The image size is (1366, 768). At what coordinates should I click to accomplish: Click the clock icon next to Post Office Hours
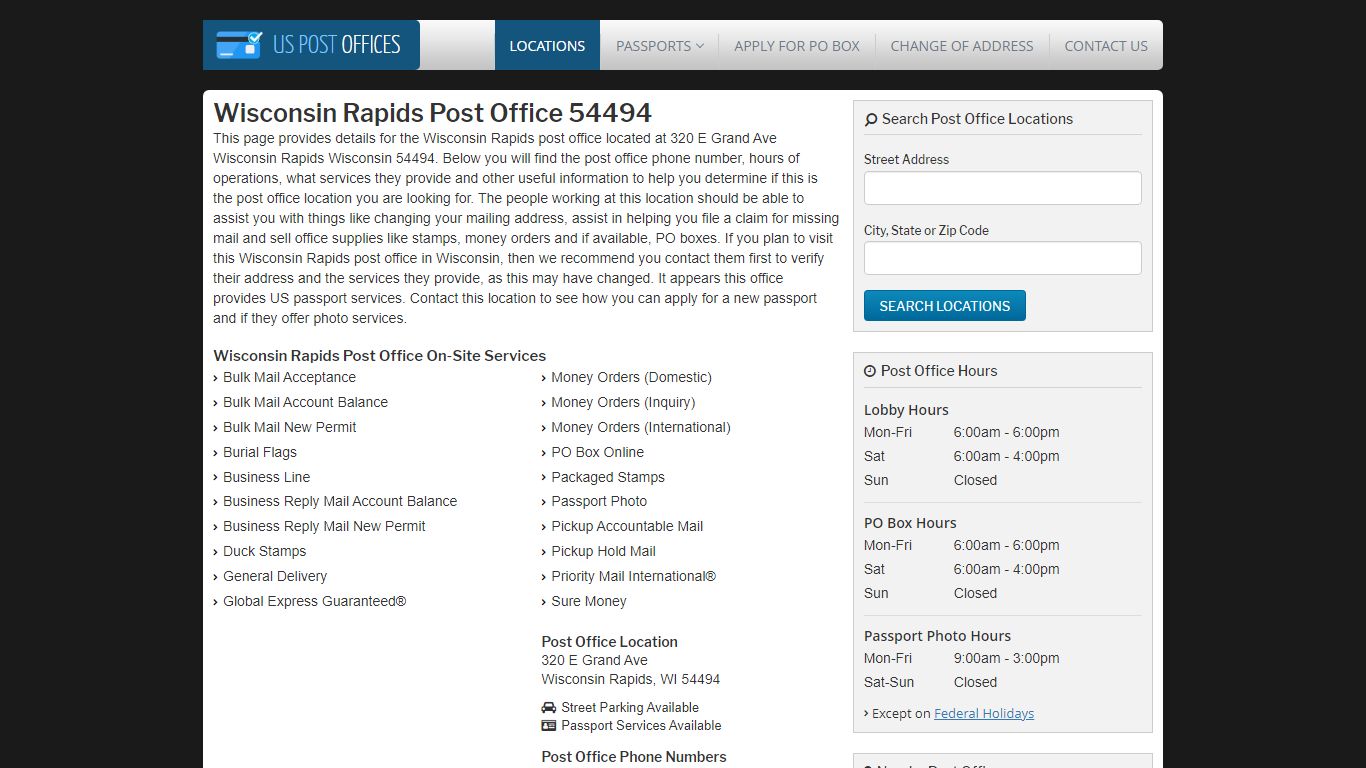point(870,371)
